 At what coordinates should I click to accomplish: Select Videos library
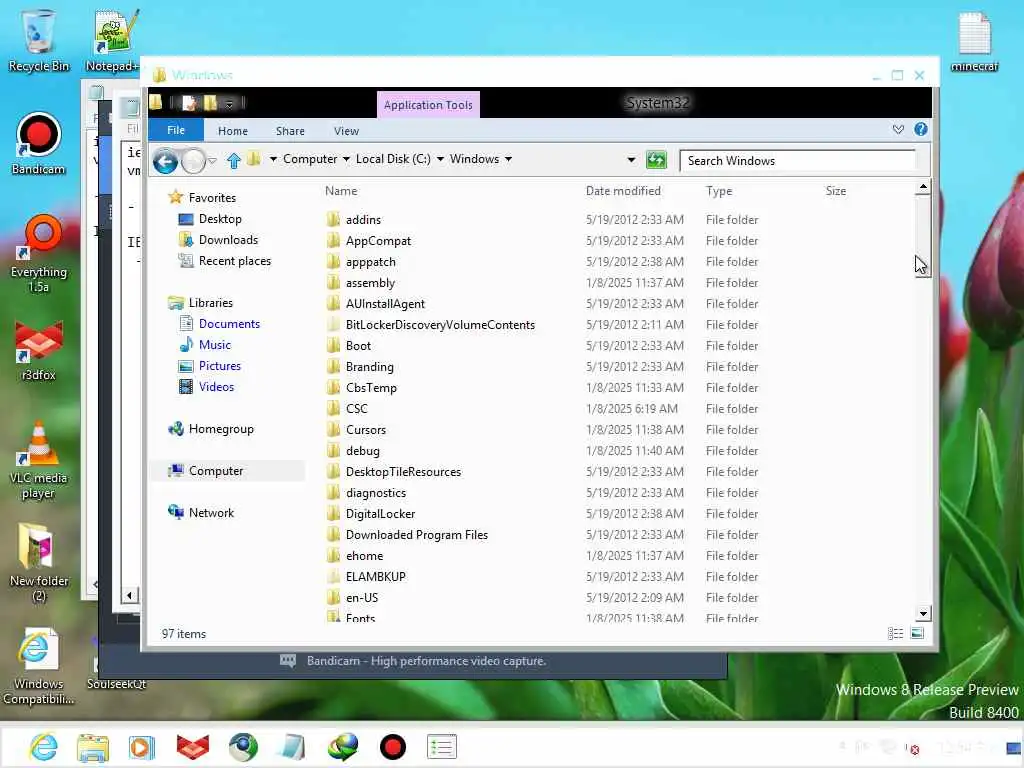[216, 387]
